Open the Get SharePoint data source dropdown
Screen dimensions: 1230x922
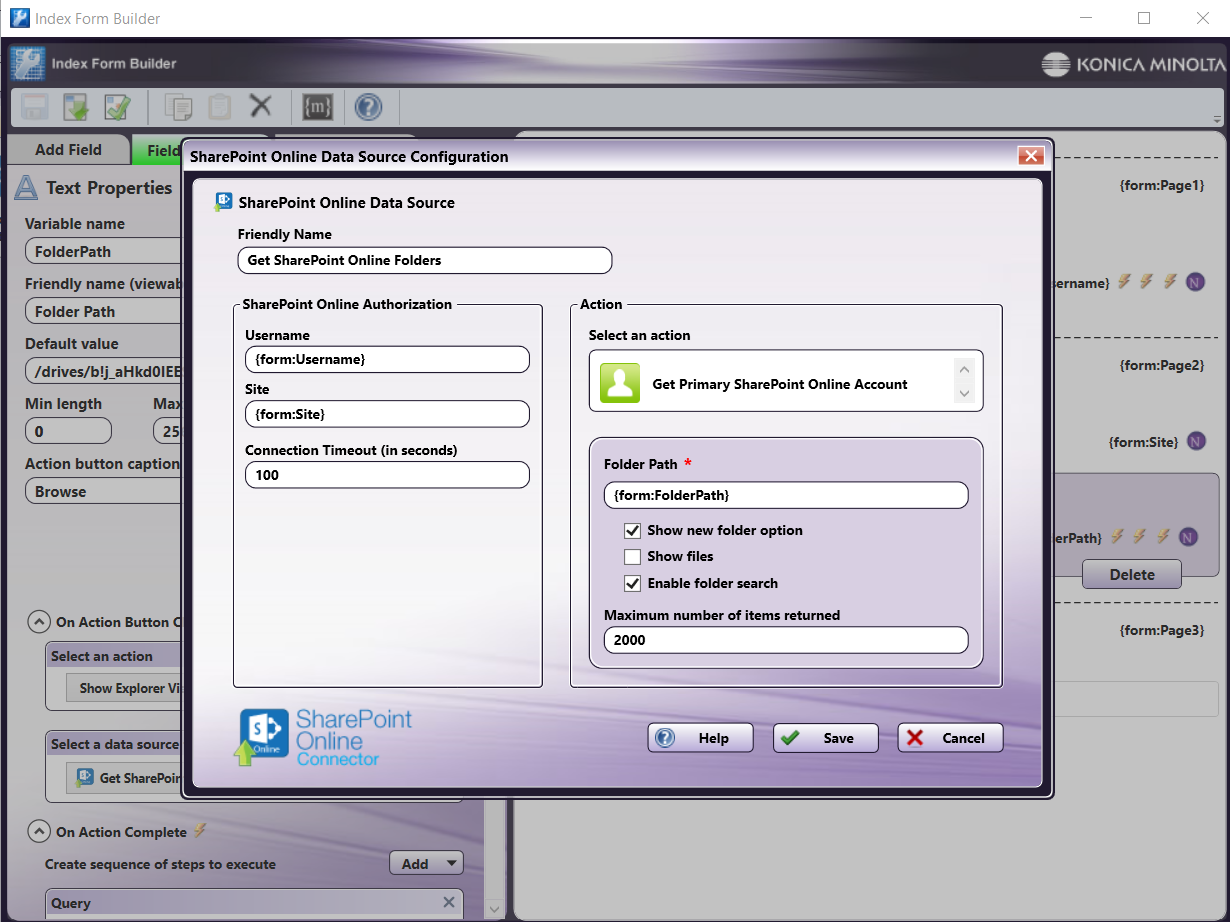pos(123,778)
